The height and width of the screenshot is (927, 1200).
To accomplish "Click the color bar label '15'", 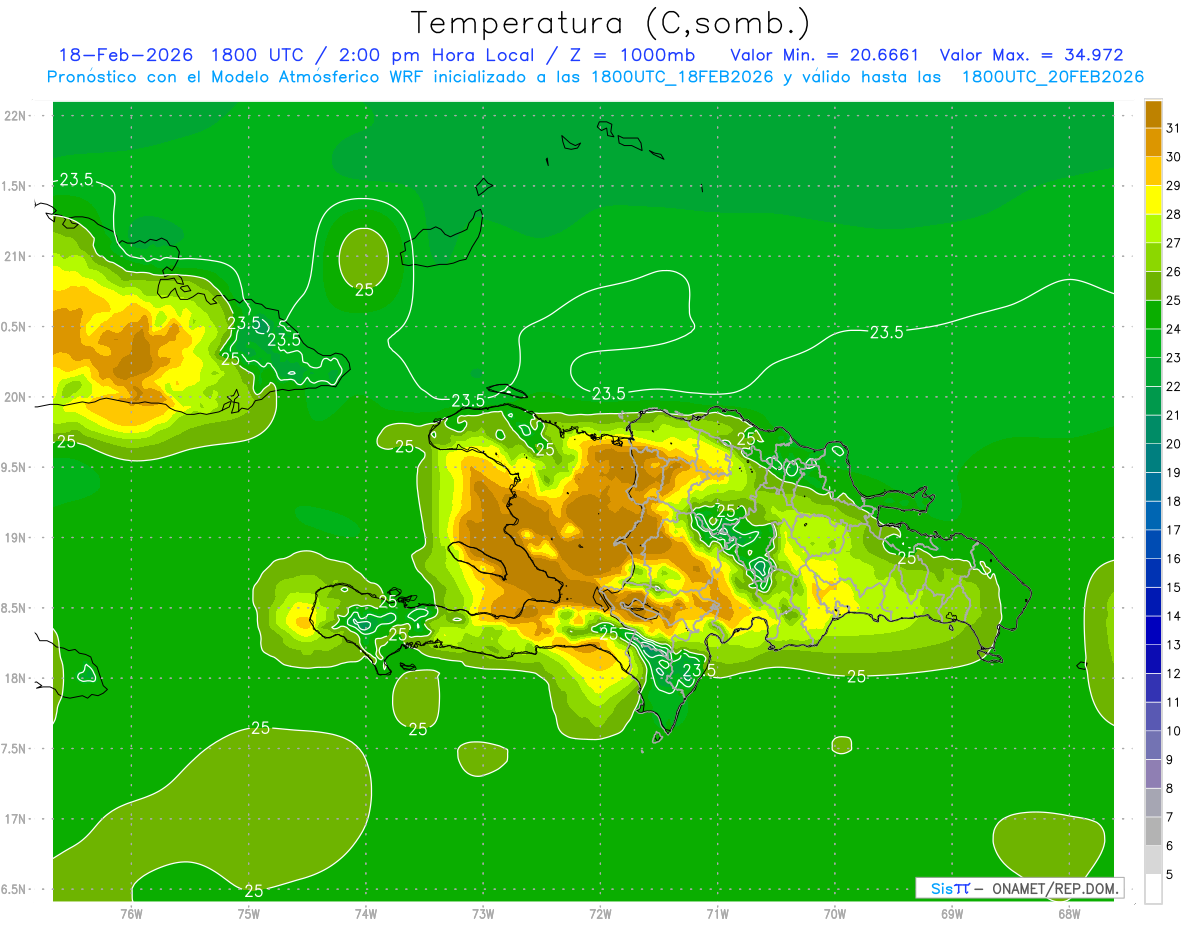I will 1174,587.
